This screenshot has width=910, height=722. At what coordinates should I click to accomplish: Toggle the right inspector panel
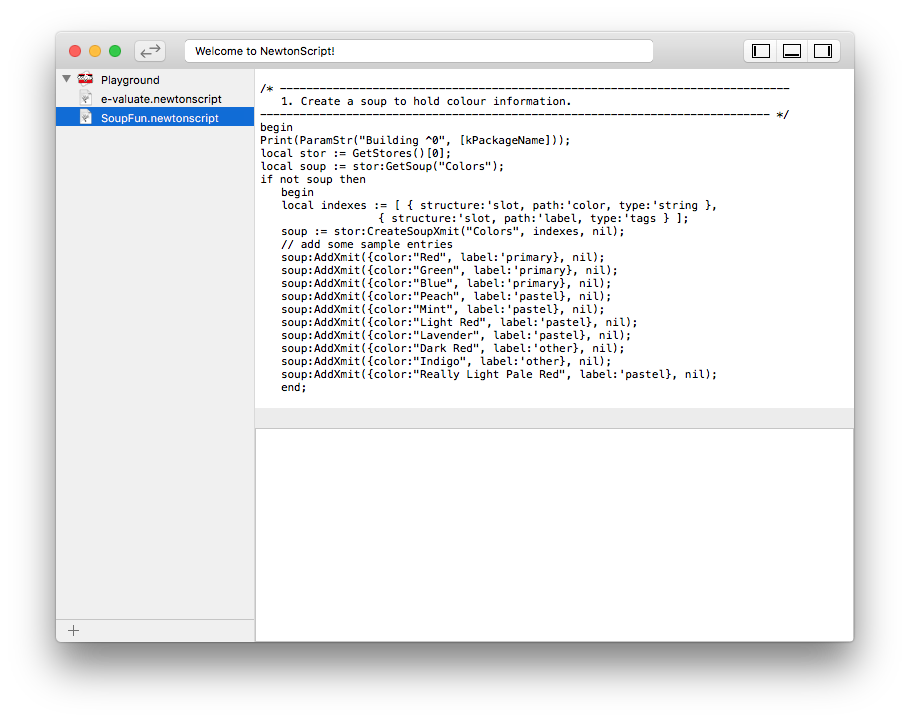point(823,51)
